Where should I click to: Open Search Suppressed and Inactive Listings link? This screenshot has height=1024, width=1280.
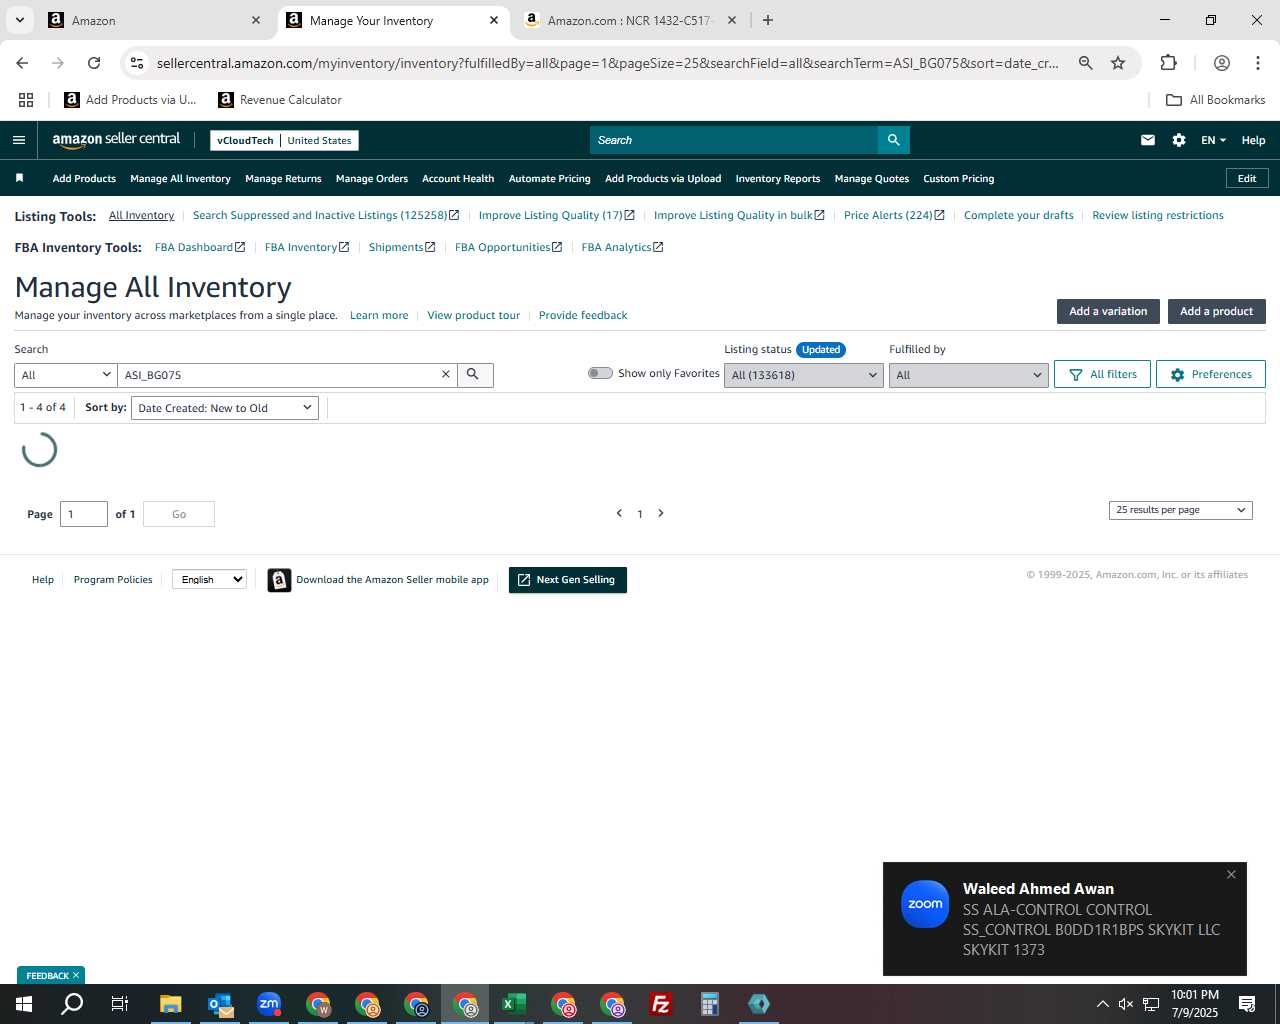(x=326, y=215)
